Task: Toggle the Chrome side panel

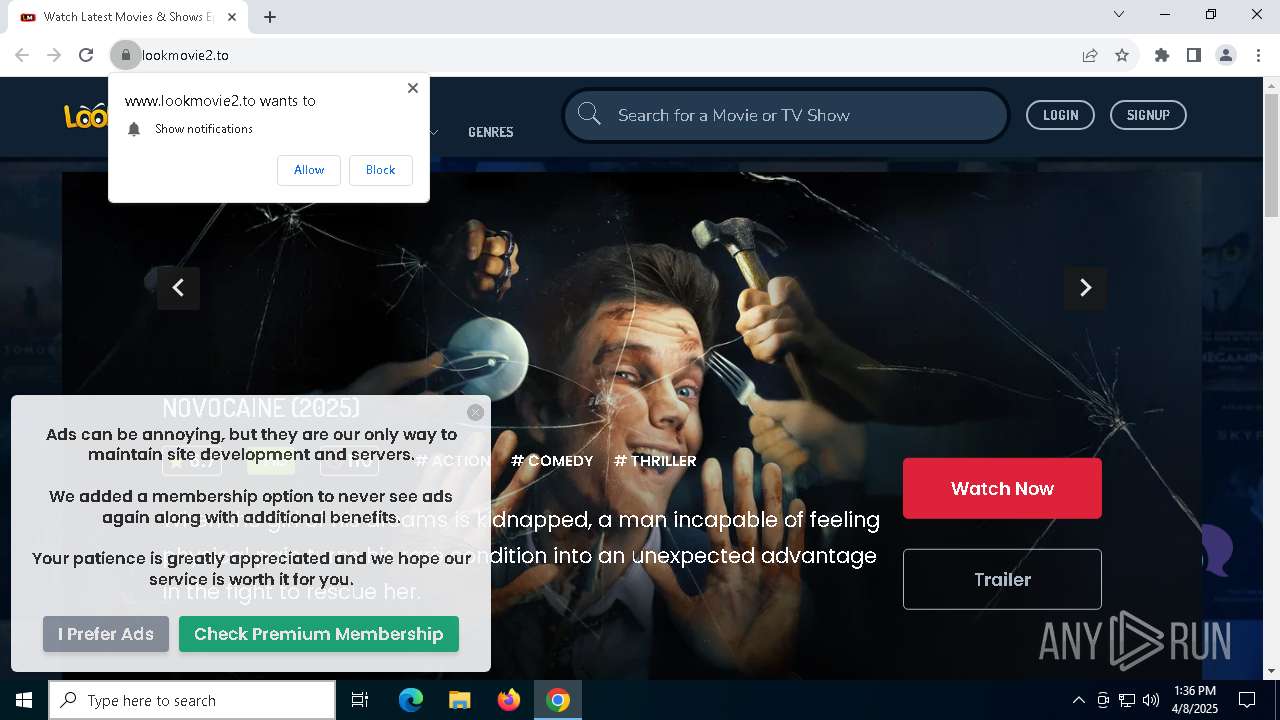Action: pyautogui.click(x=1193, y=55)
